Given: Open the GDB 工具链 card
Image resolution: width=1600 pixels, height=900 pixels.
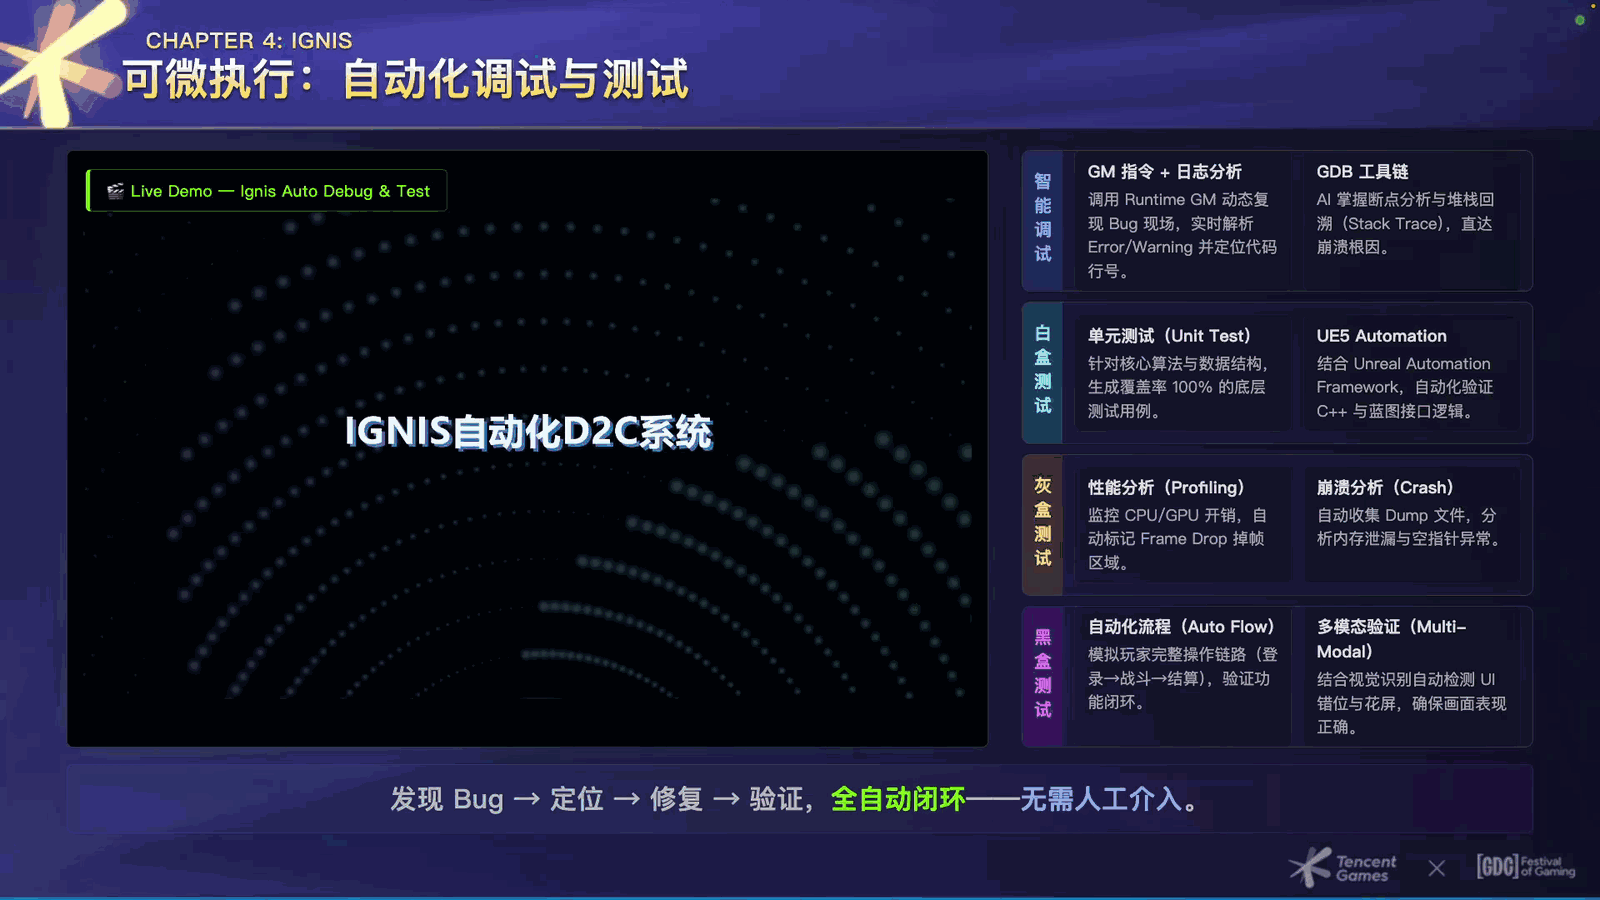Looking at the screenshot, I should point(1412,220).
